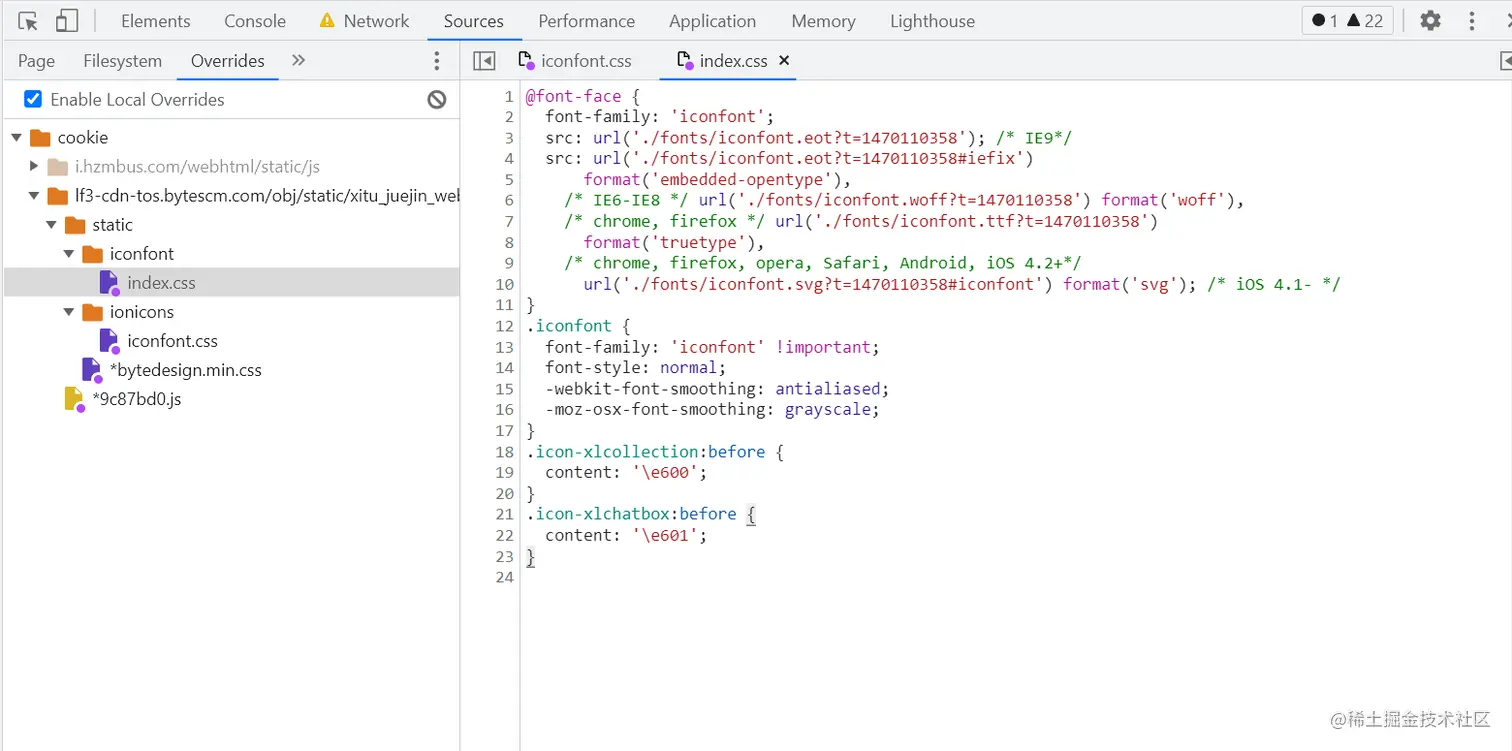Click the font-style property on line 14
The width and height of the screenshot is (1512, 751).
click(594, 368)
